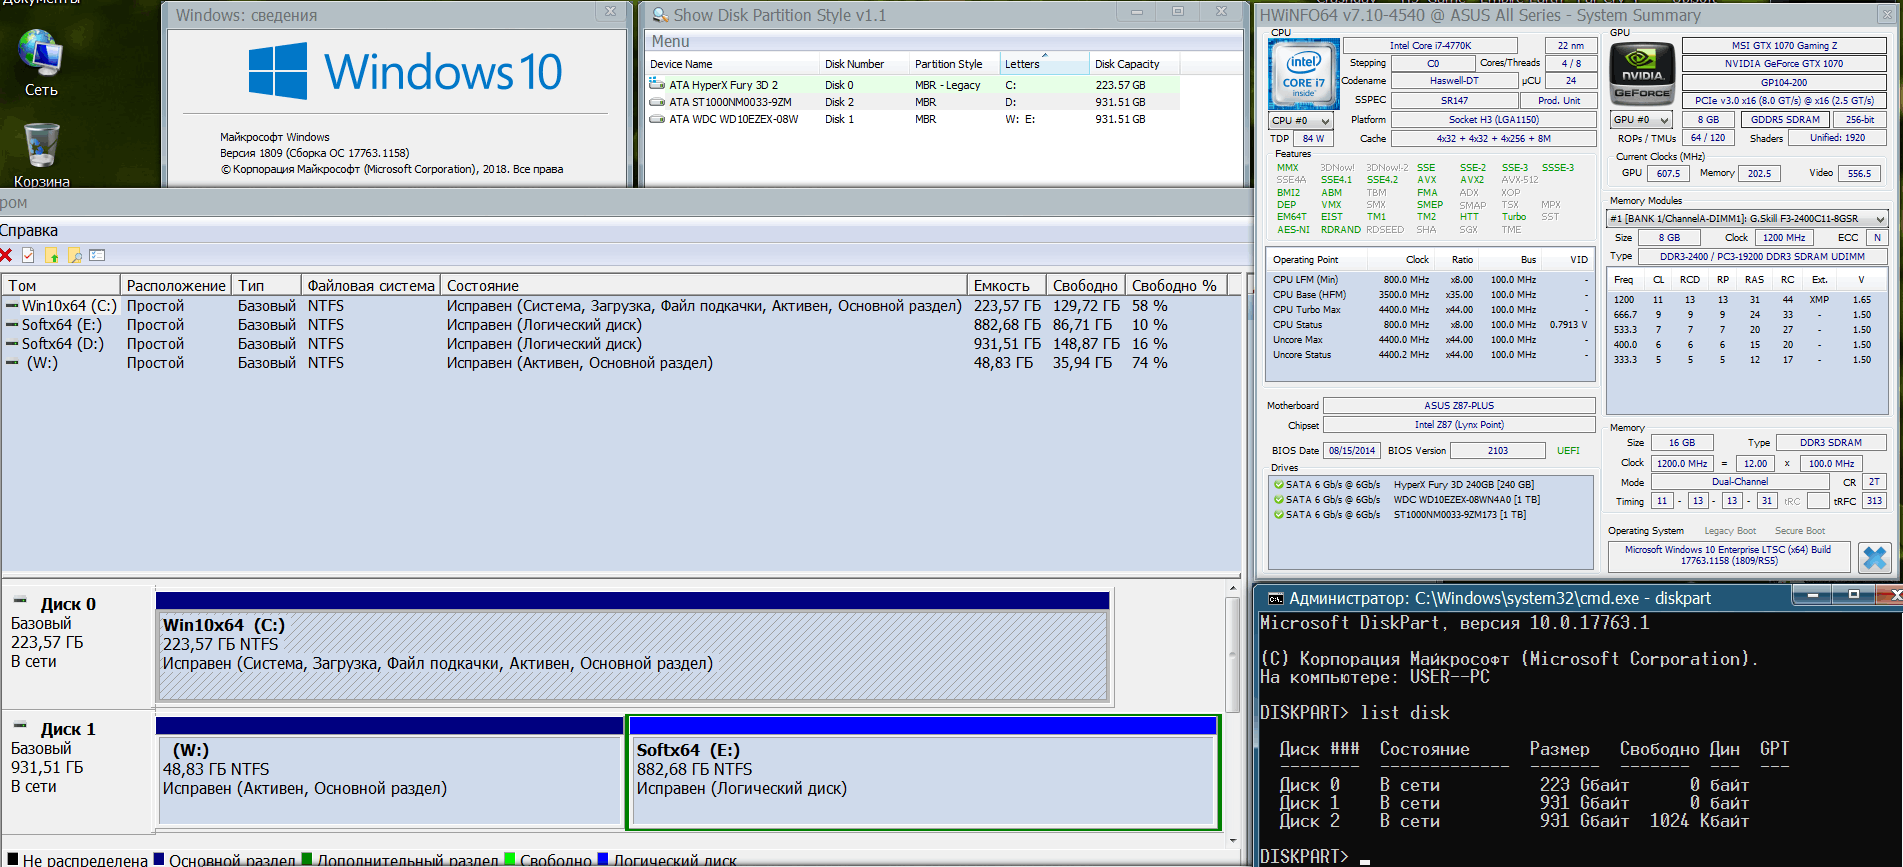Click the 1200 row in memory timings table

tap(1748, 300)
